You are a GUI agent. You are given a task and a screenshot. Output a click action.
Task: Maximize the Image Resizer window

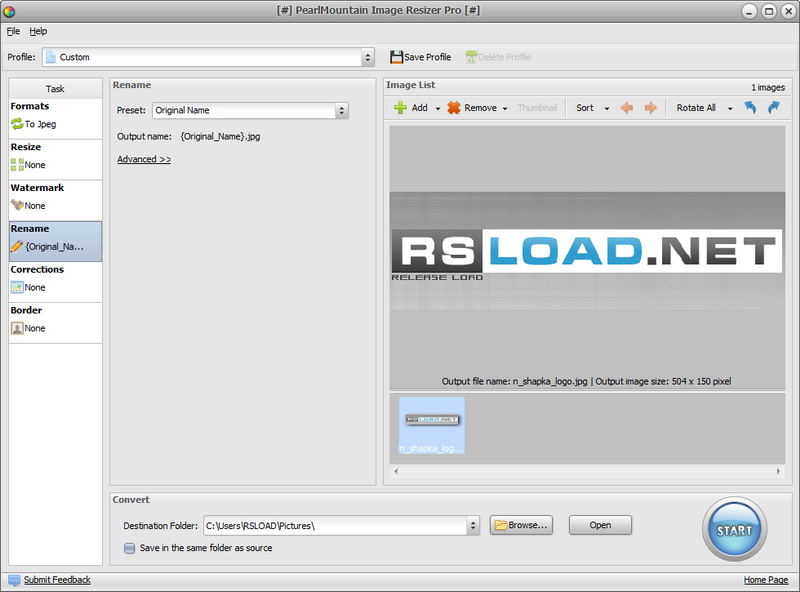[x=769, y=11]
